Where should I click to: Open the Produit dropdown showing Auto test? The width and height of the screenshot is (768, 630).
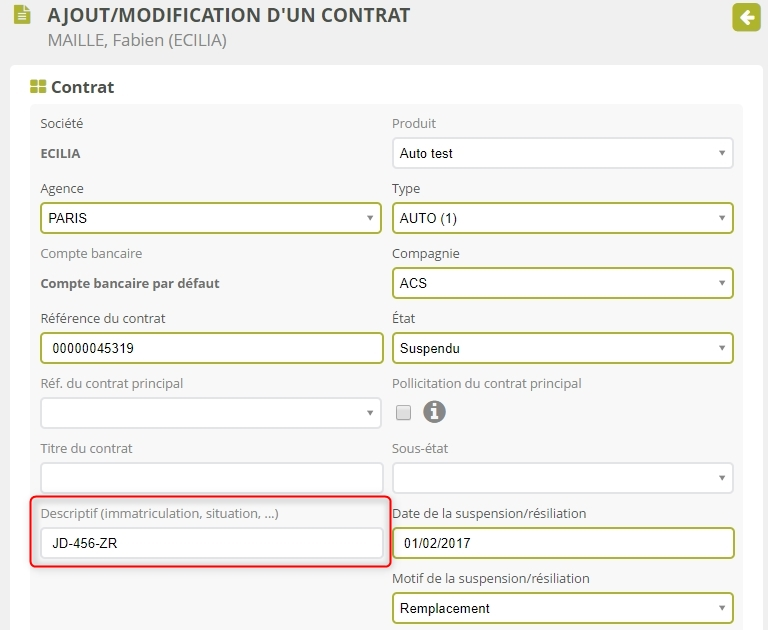[x=562, y=153]
